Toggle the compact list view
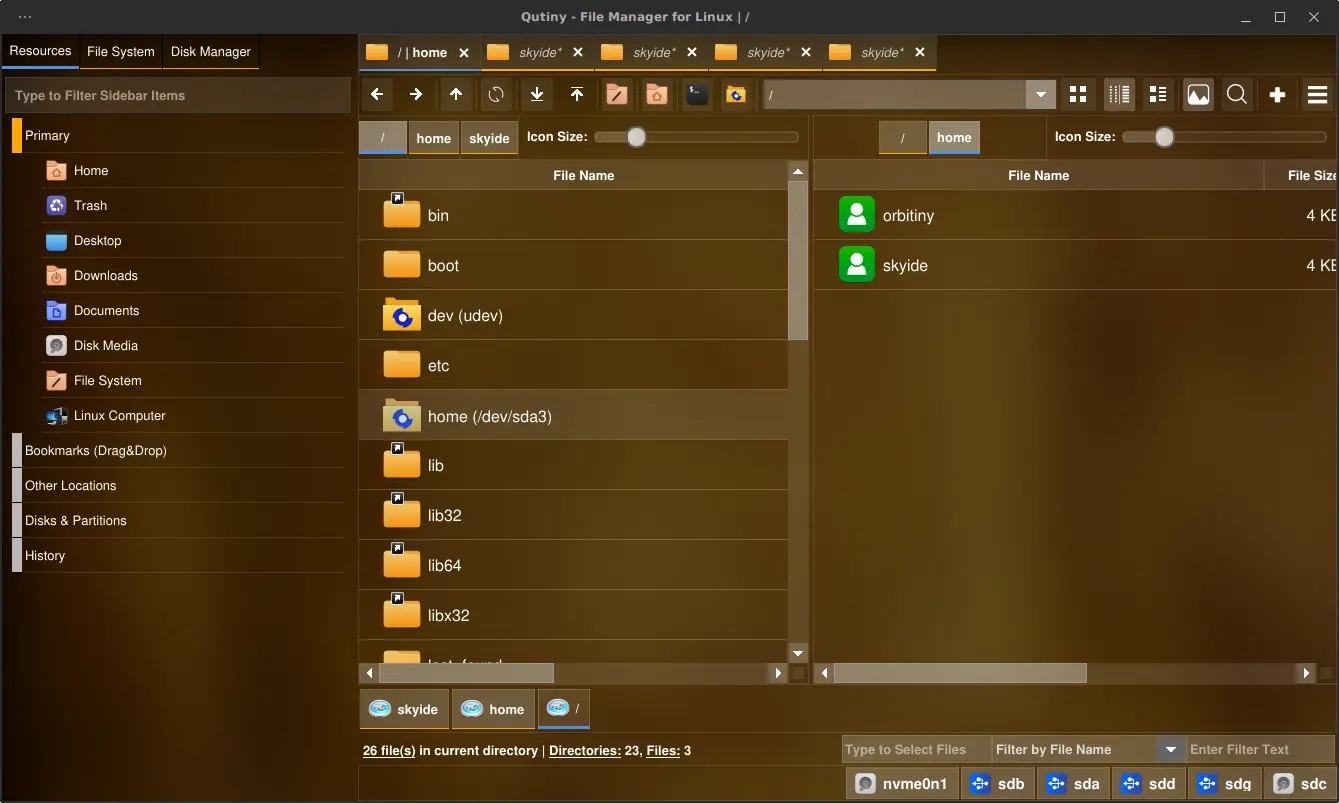The image size is (1339, 803). 1158,95
